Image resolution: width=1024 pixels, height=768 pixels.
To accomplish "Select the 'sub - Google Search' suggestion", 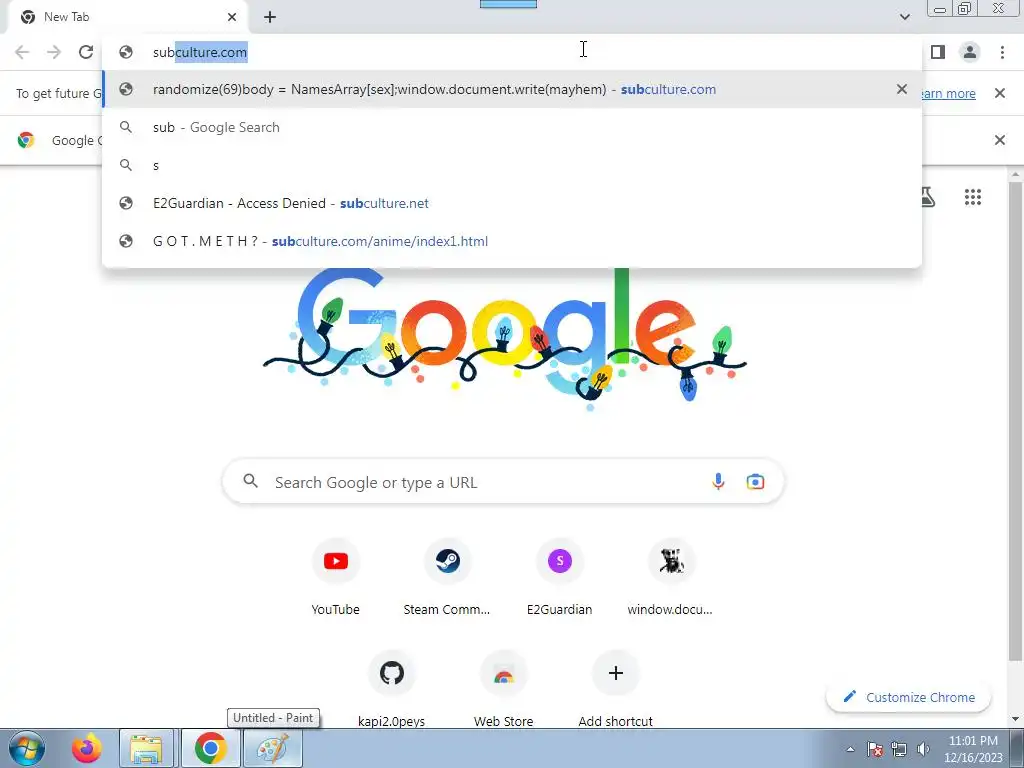I will coord(512,127).
